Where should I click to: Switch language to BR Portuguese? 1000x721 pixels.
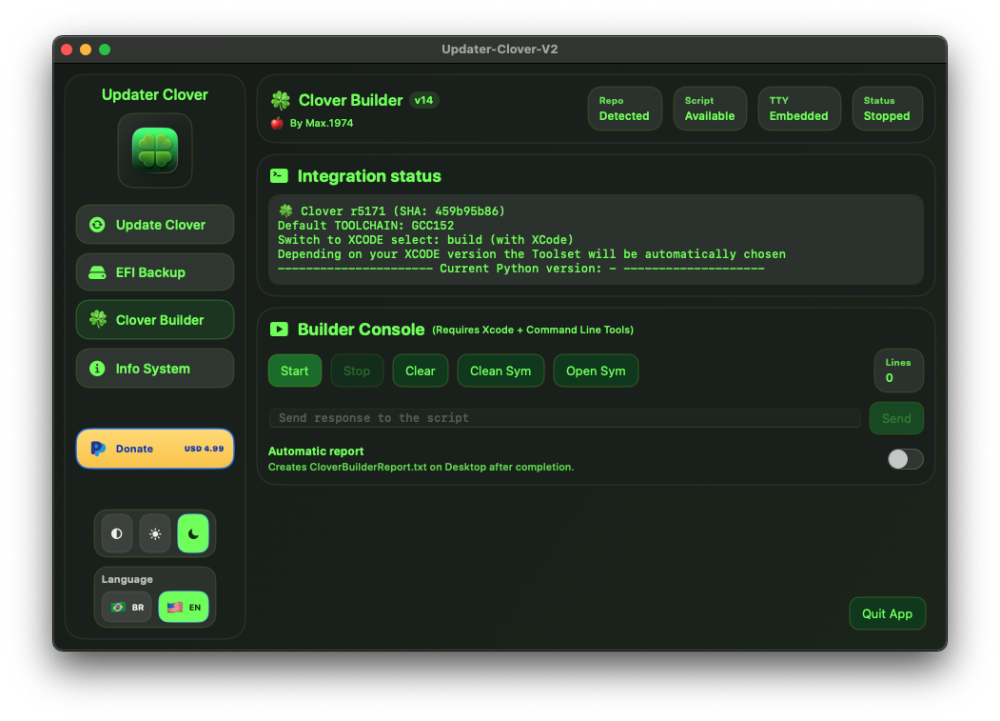point(126,608)
